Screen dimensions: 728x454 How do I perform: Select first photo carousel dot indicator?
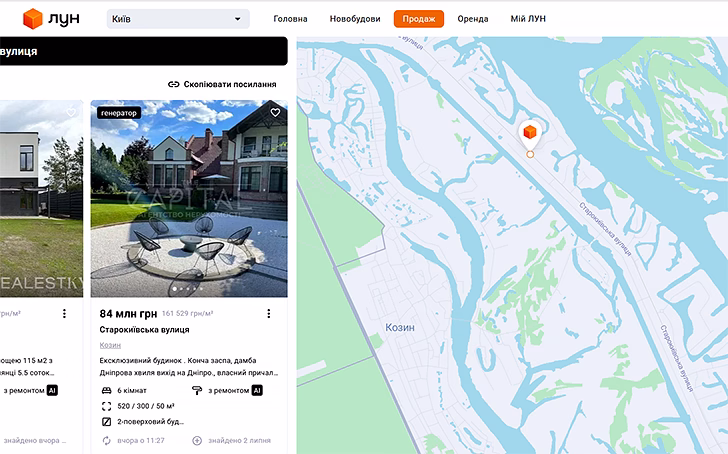coord(175,289)
